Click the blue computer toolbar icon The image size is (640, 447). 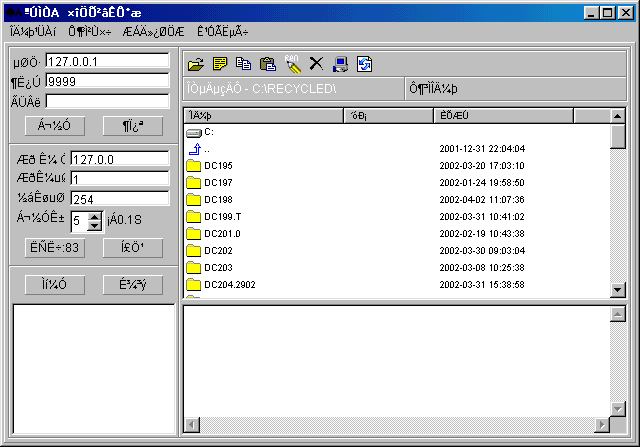(341, 64)
